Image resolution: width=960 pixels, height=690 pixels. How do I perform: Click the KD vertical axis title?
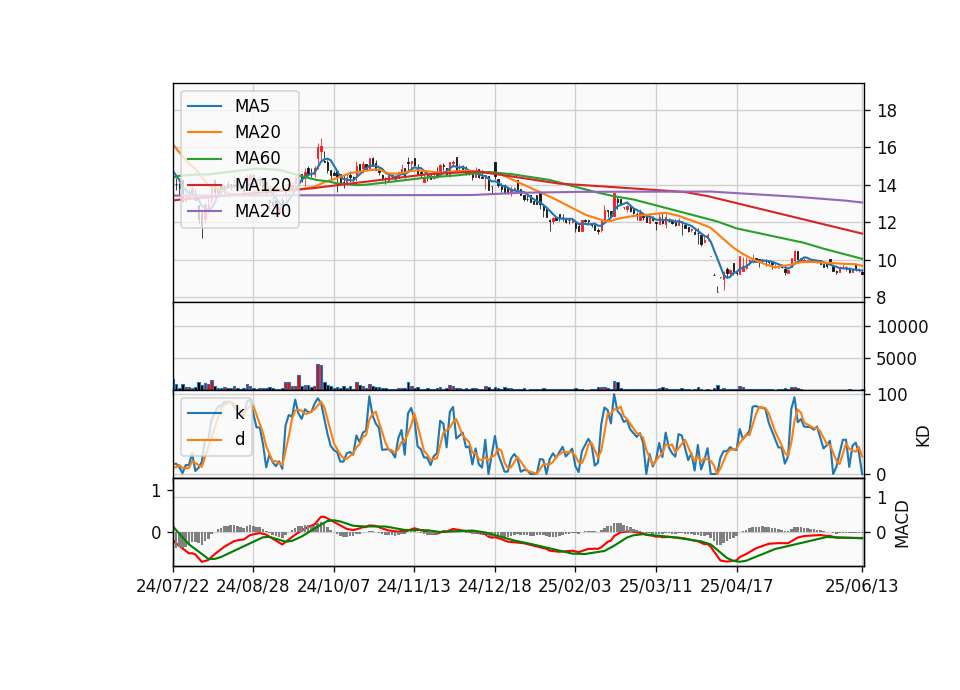923,437
